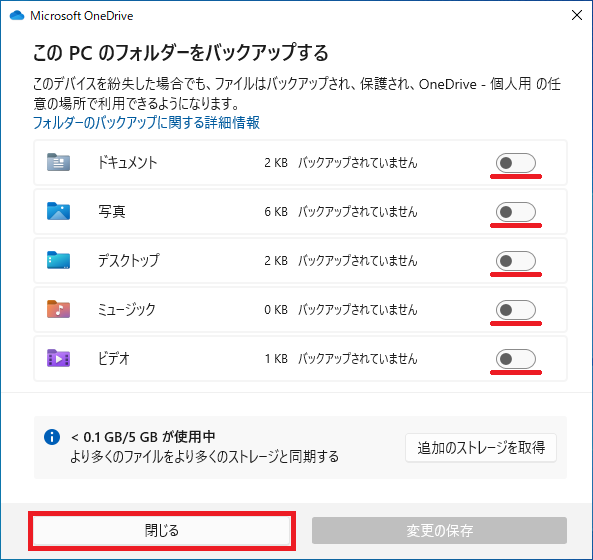The height and width of the screenshot is (560, 593).
Task: Close the OneDrive dialog with X
Action: point(577,16)
